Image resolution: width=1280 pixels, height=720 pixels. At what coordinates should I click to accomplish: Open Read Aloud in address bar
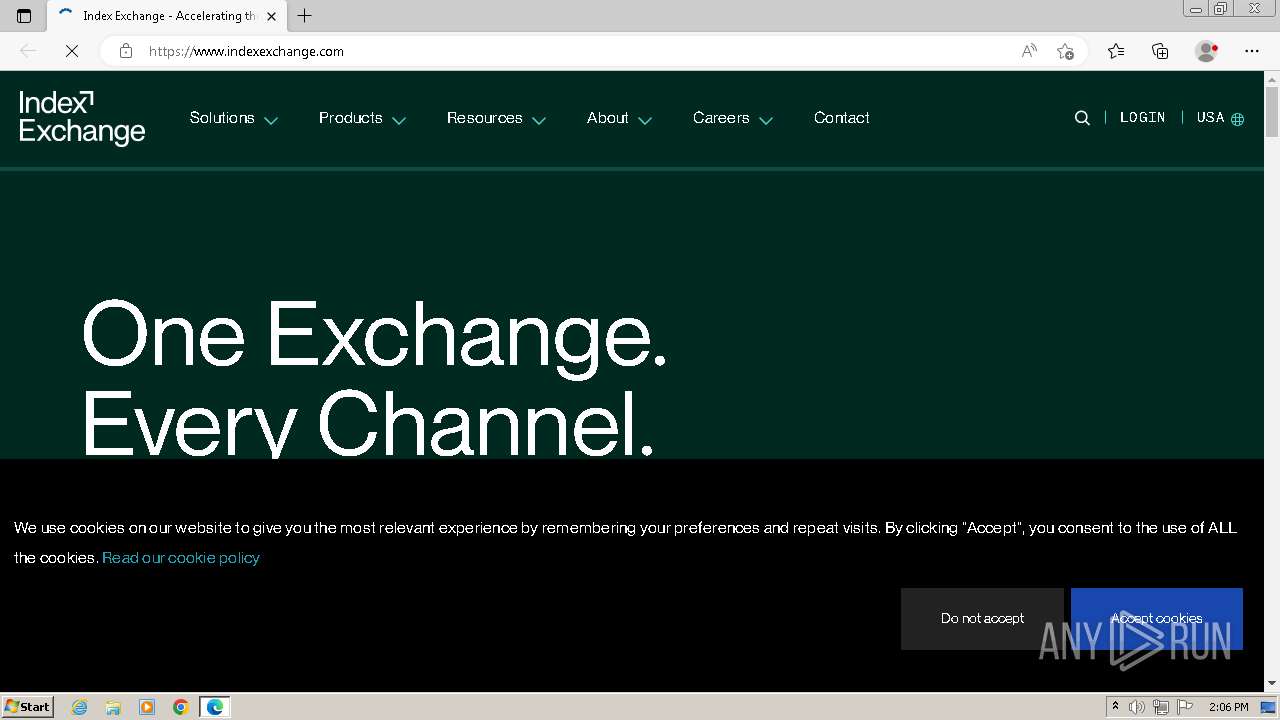click(x=1029, y=51)
